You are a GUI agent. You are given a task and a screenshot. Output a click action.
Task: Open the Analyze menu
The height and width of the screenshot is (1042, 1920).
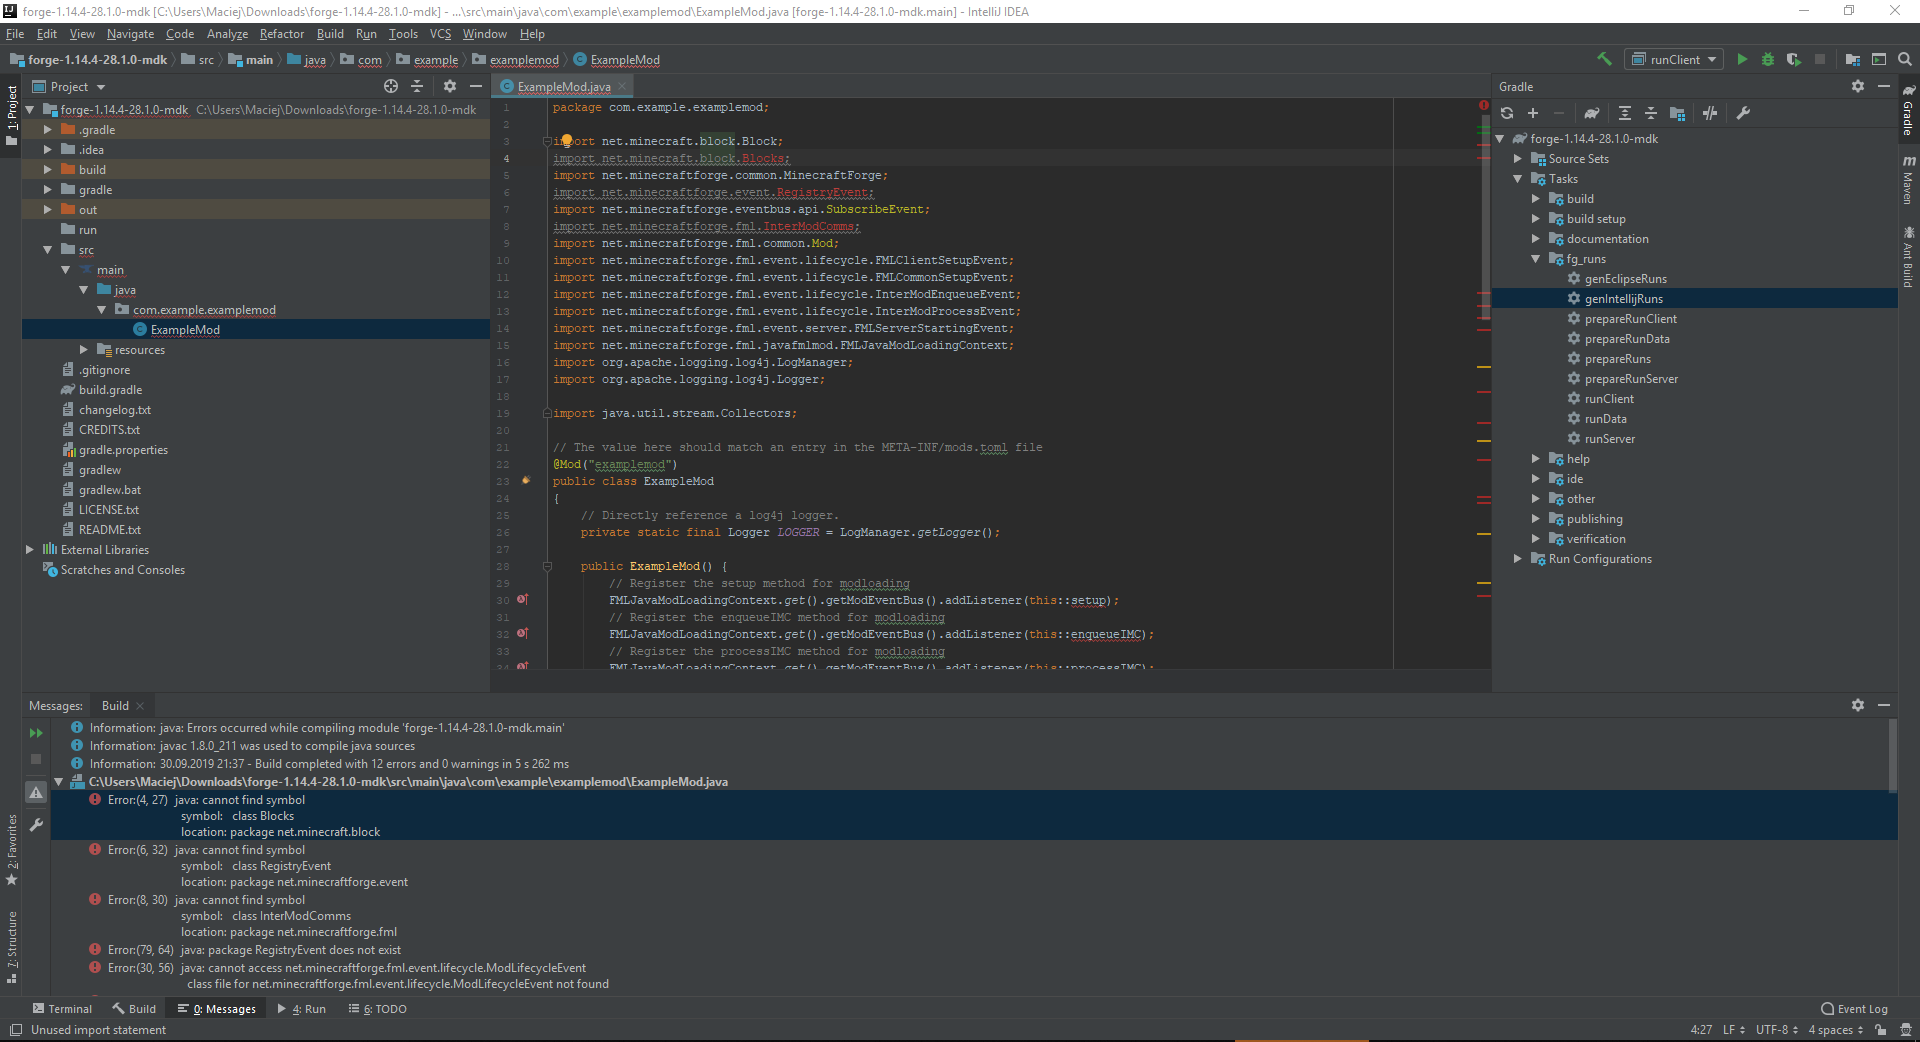[227, 34]
